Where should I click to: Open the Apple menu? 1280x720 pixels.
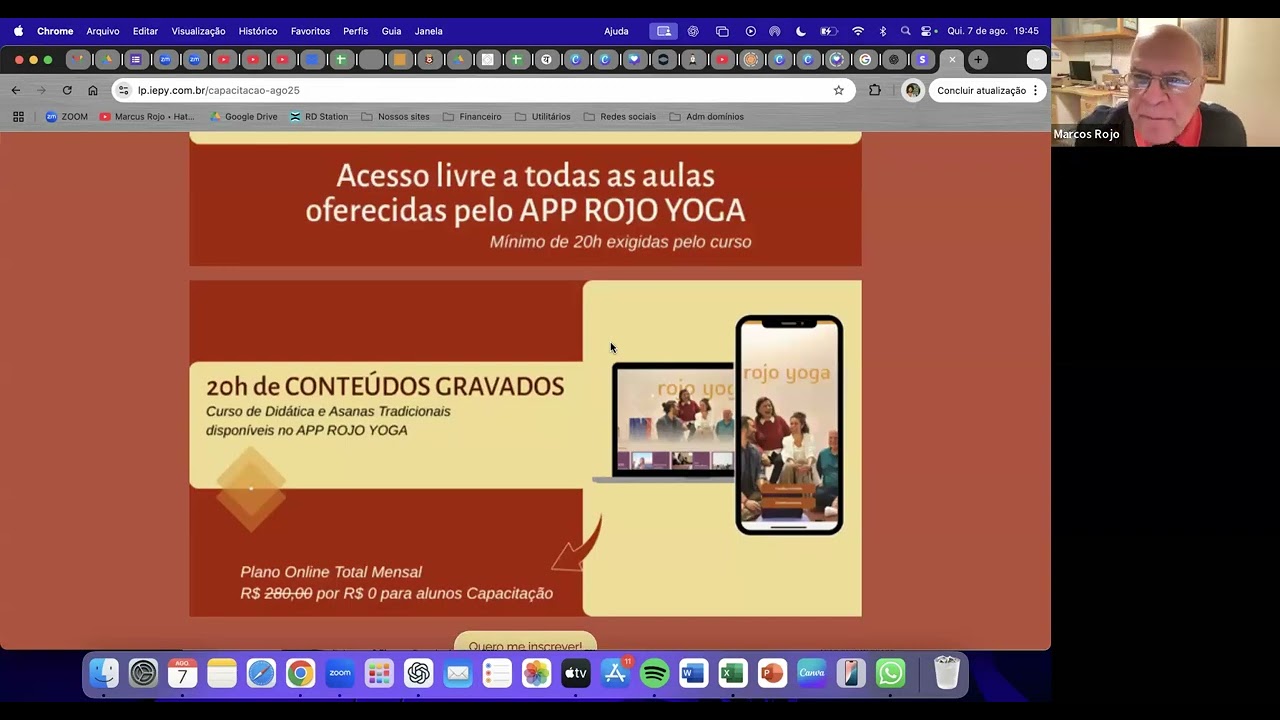coord(18,31)
